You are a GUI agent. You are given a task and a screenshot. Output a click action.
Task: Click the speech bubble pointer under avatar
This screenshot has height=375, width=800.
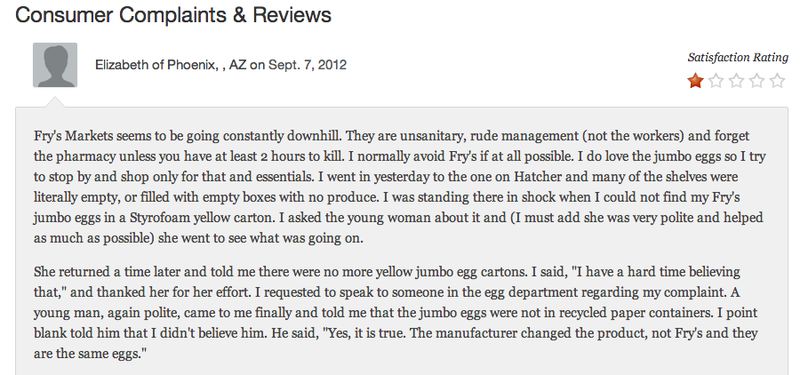[x=55, y=102]
